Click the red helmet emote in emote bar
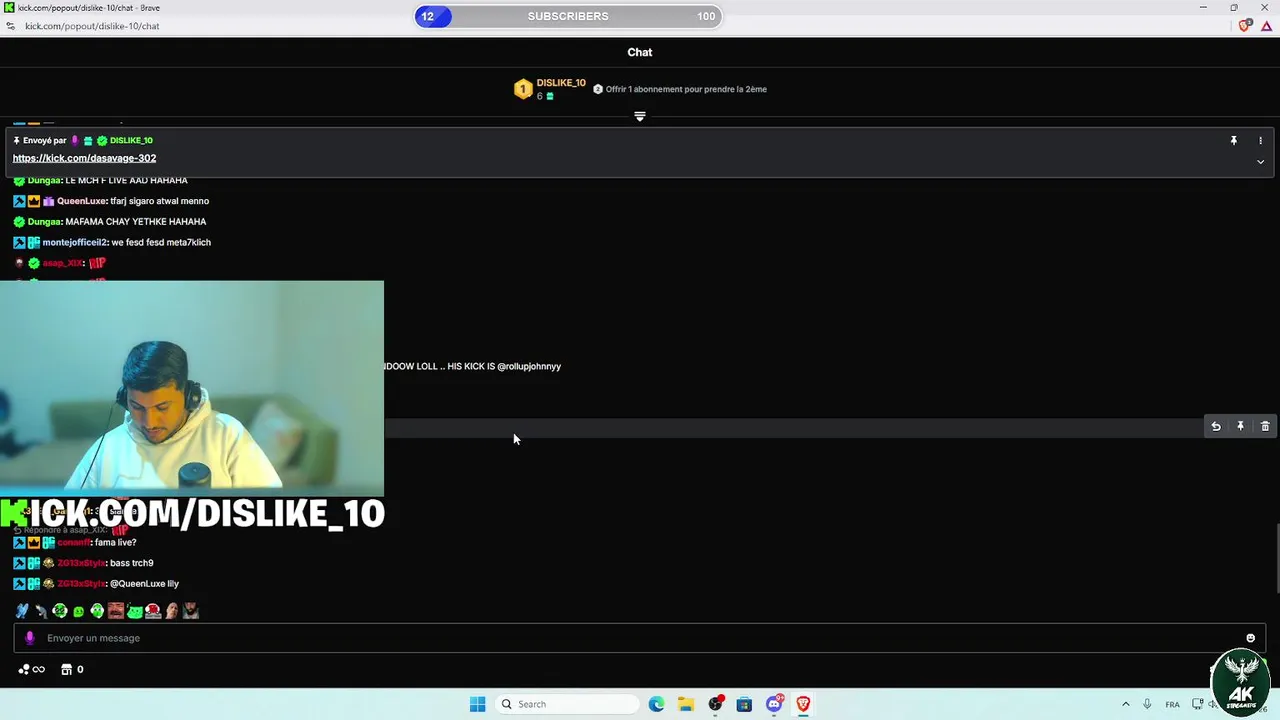 (153, 611)
